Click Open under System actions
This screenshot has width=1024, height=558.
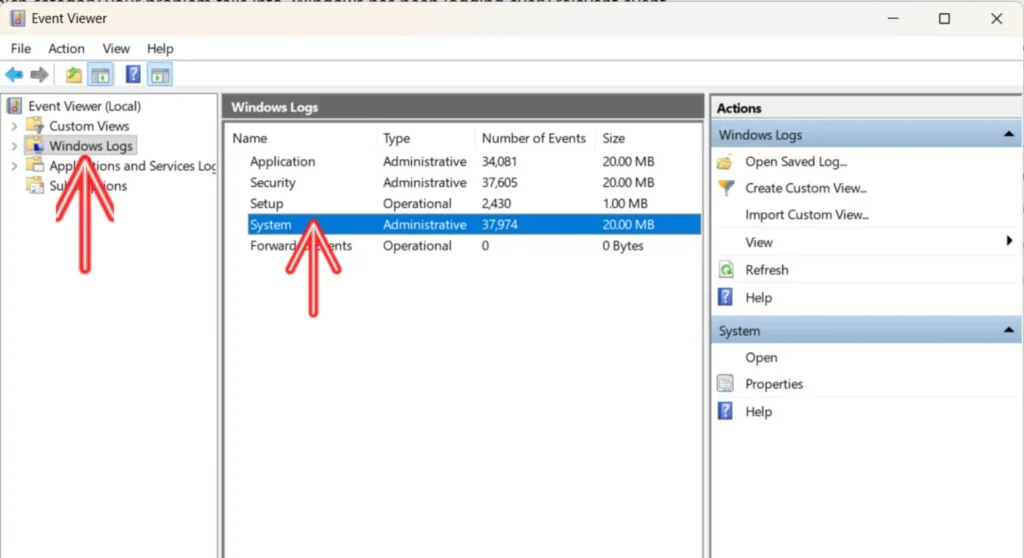point(761,358)
